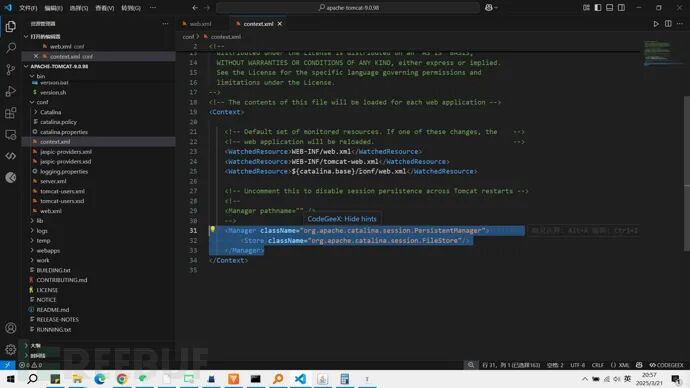This screenshot has width=690, height=388.
Task: Open the 查看(V) View menu
Action: (105, 8)
